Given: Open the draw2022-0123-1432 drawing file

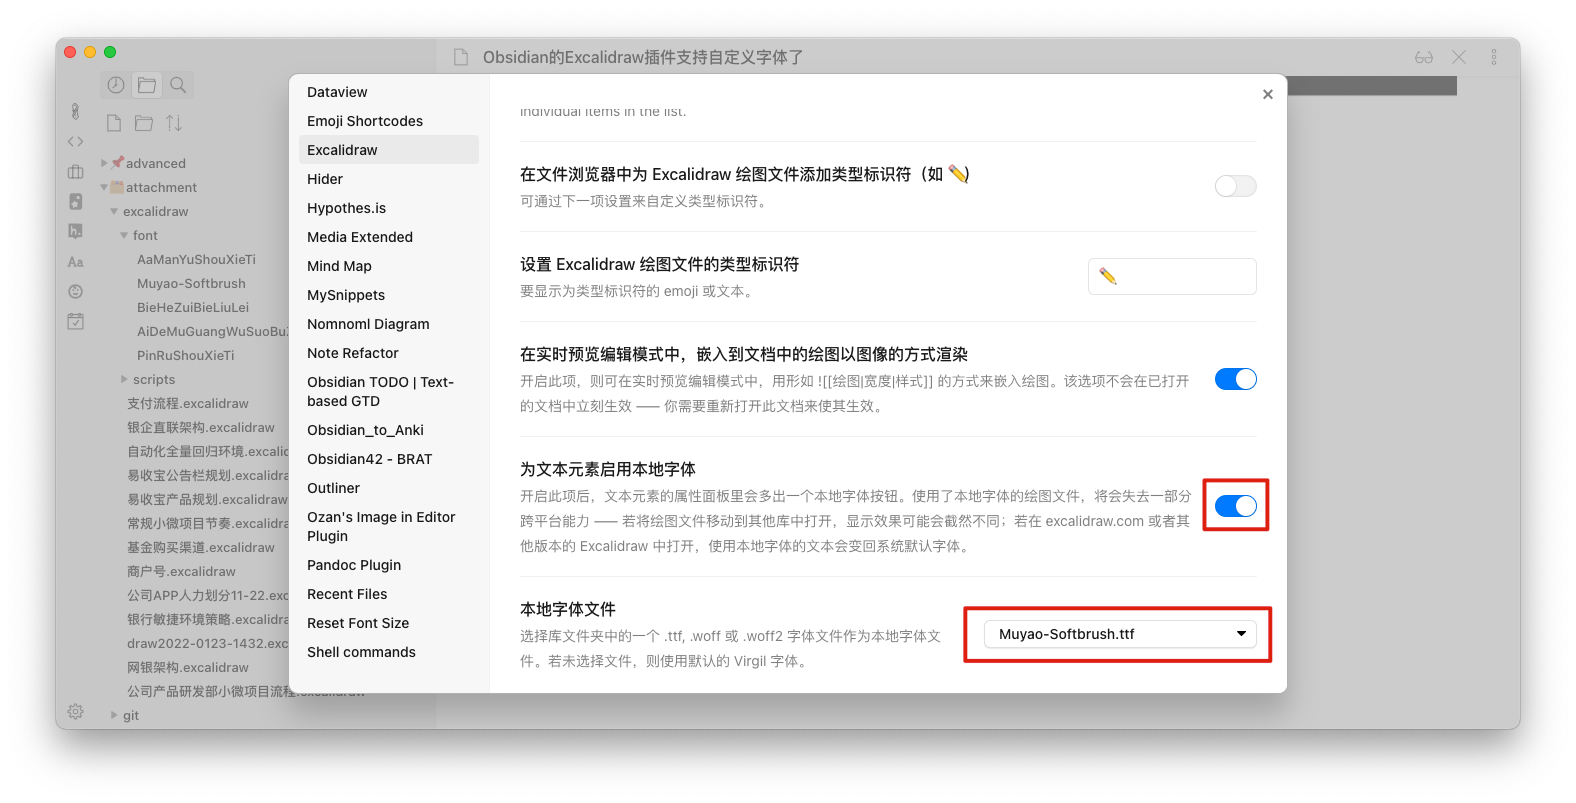Looking at the screenshot, I should [208, 644].
